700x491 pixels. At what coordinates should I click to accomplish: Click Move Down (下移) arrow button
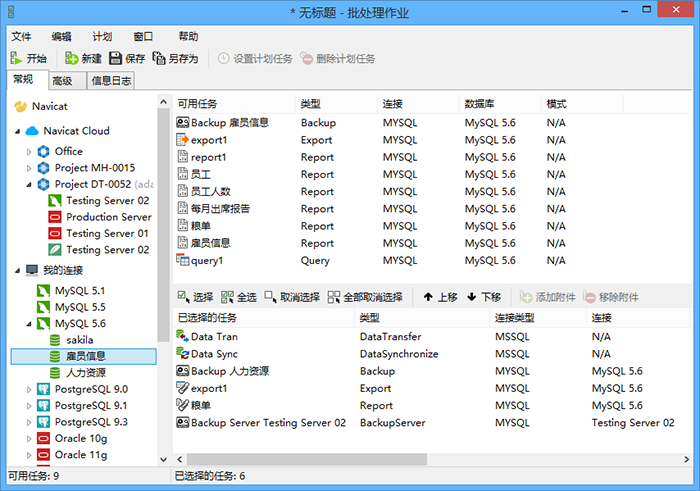point(484,297)
